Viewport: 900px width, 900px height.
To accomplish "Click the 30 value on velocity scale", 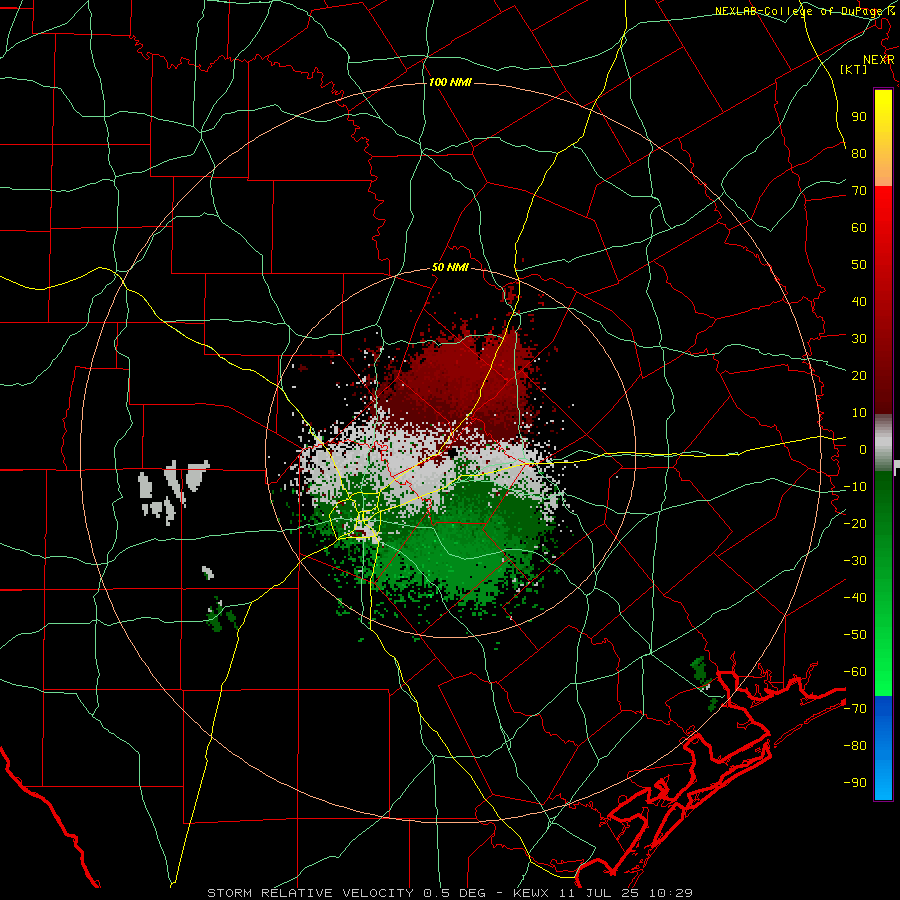I will [859, 339].
